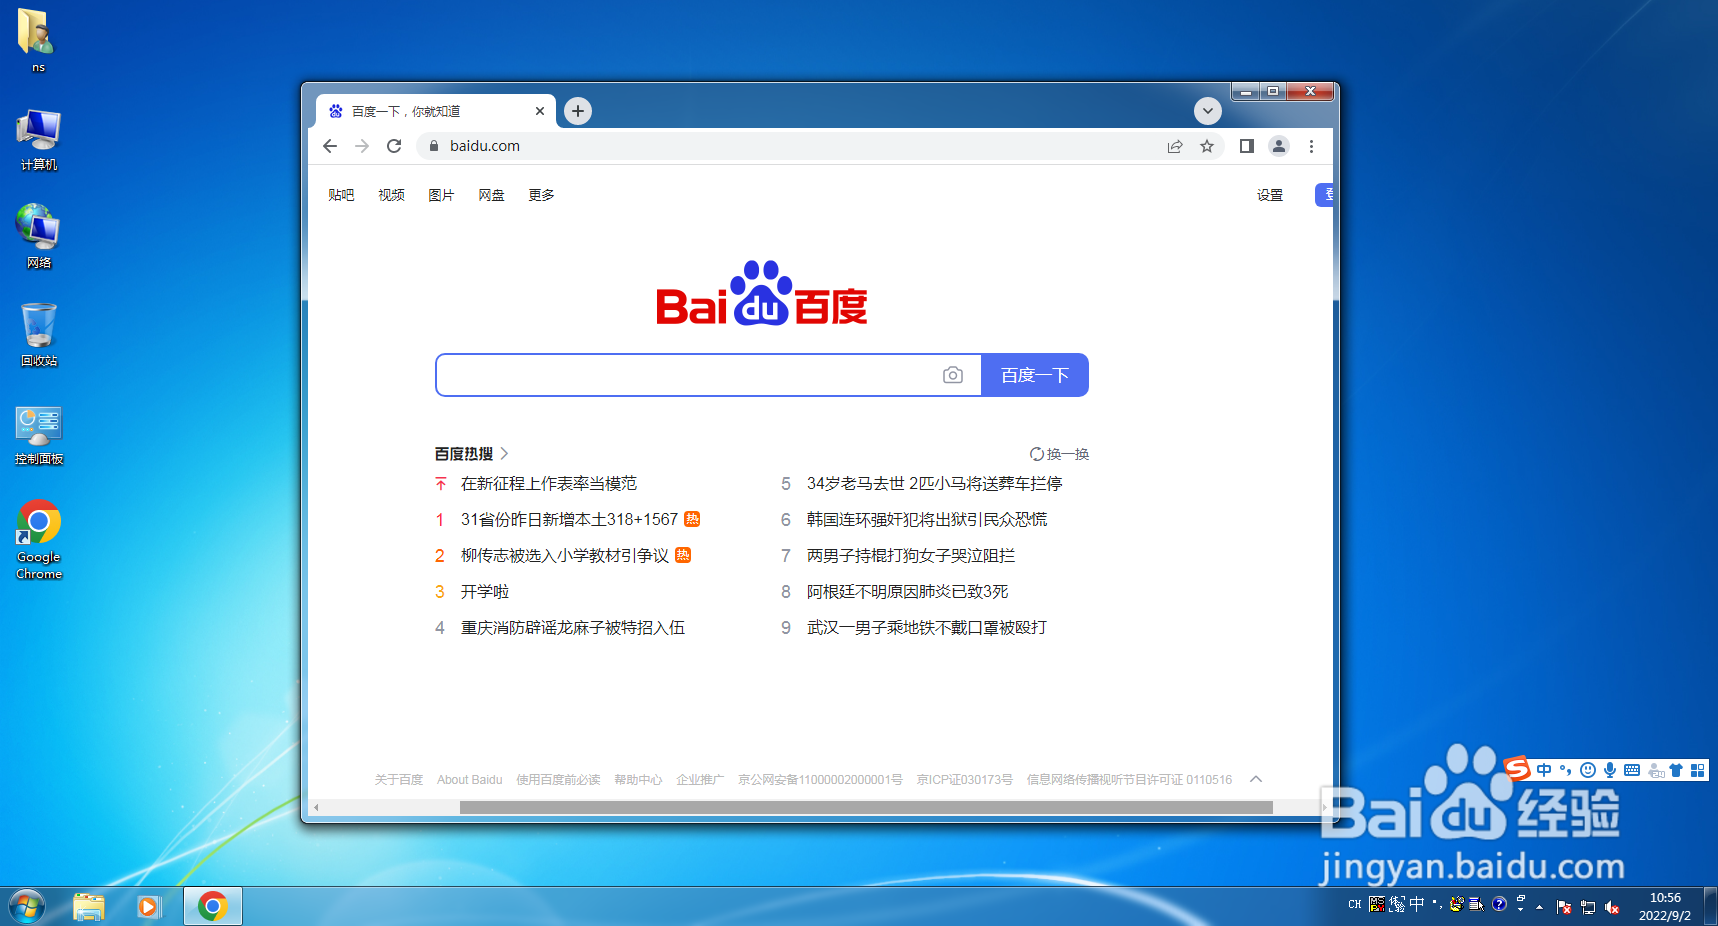Open 网盘 in the top navigation

491,195
